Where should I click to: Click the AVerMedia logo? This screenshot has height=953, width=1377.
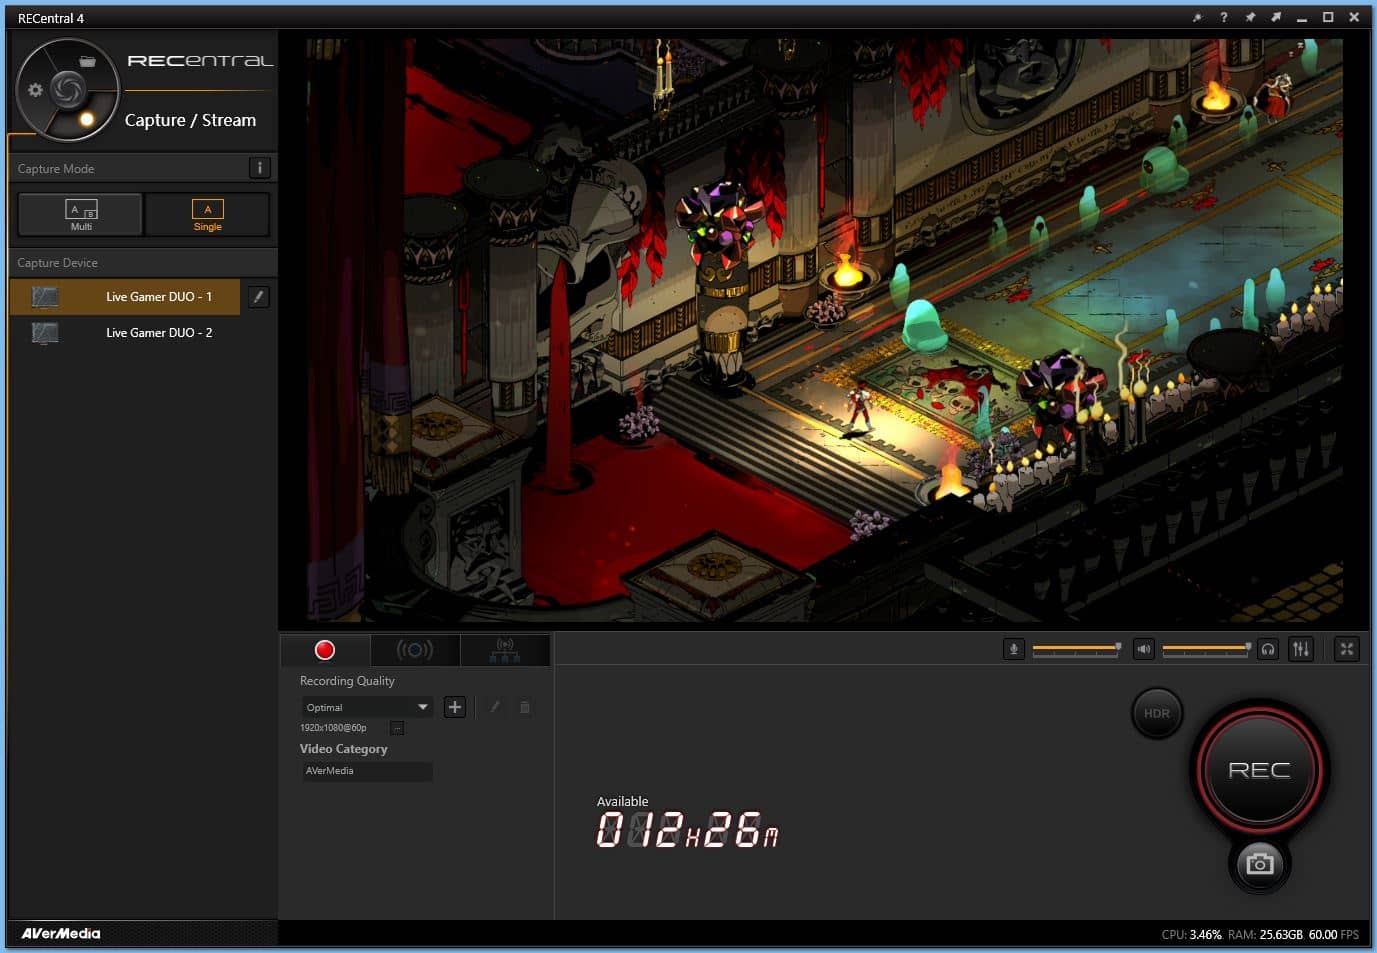pyautogui.click(x=61, y=933)
